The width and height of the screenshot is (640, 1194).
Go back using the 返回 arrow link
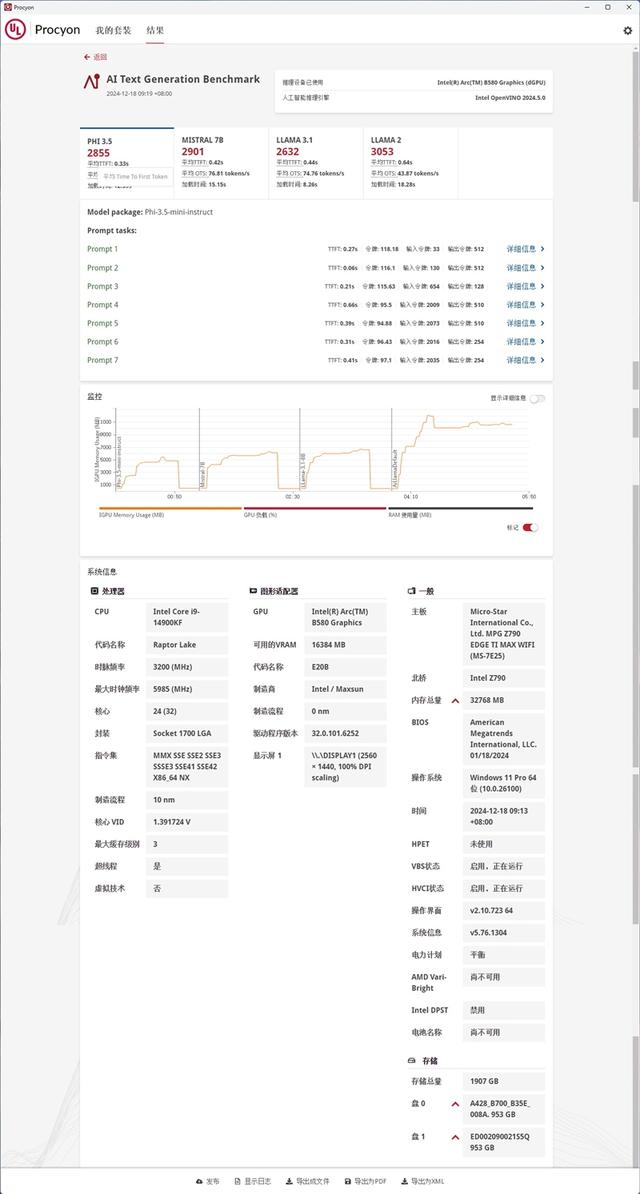(x=95, y=57)
